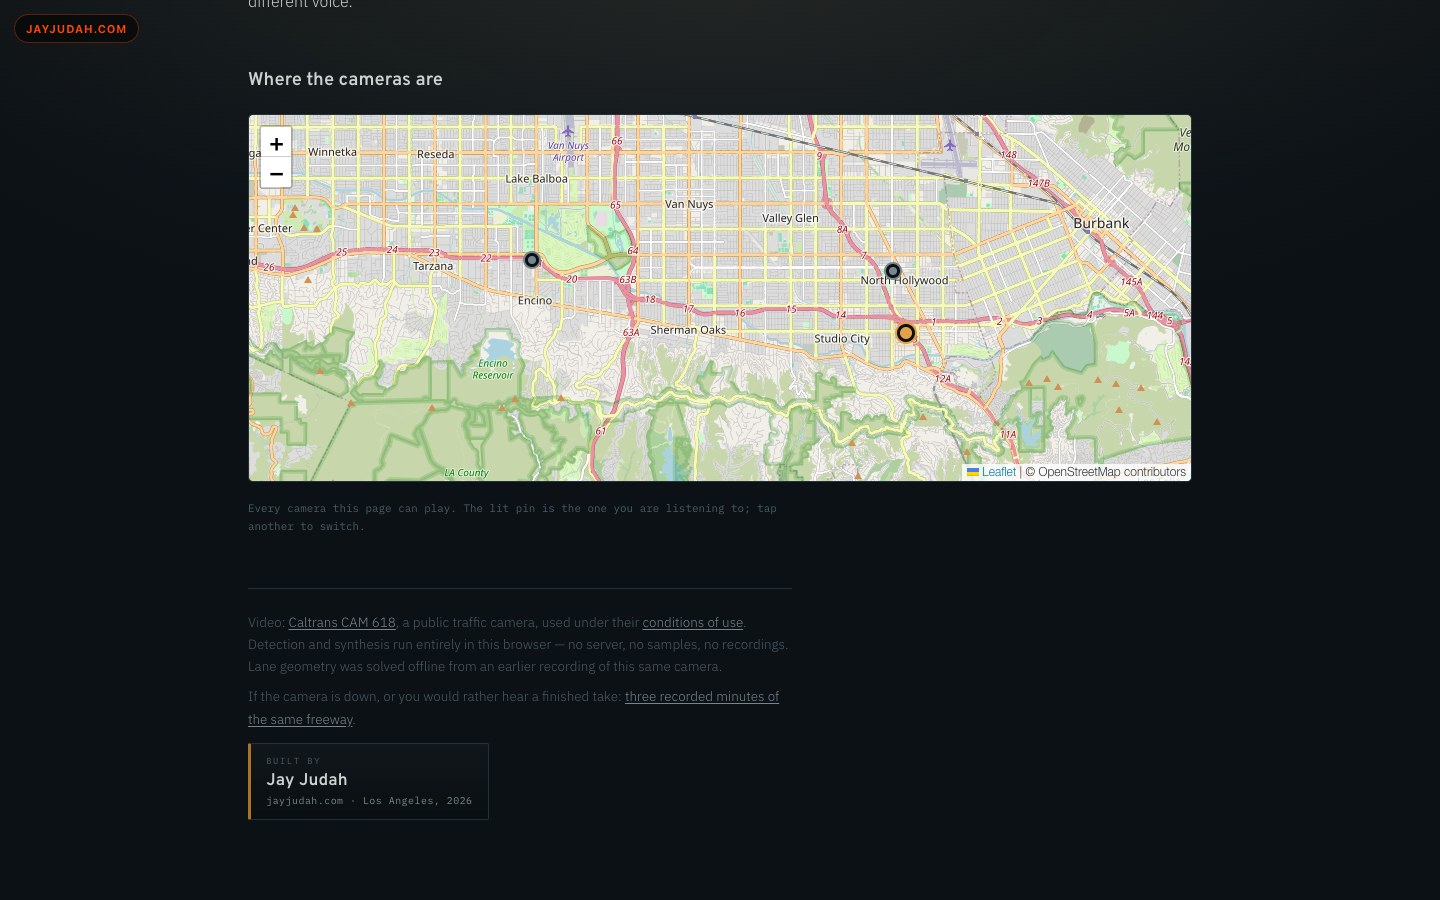Click the Encino Reservoir map label
Screen dimensions: 1440x900
point(493,369)
